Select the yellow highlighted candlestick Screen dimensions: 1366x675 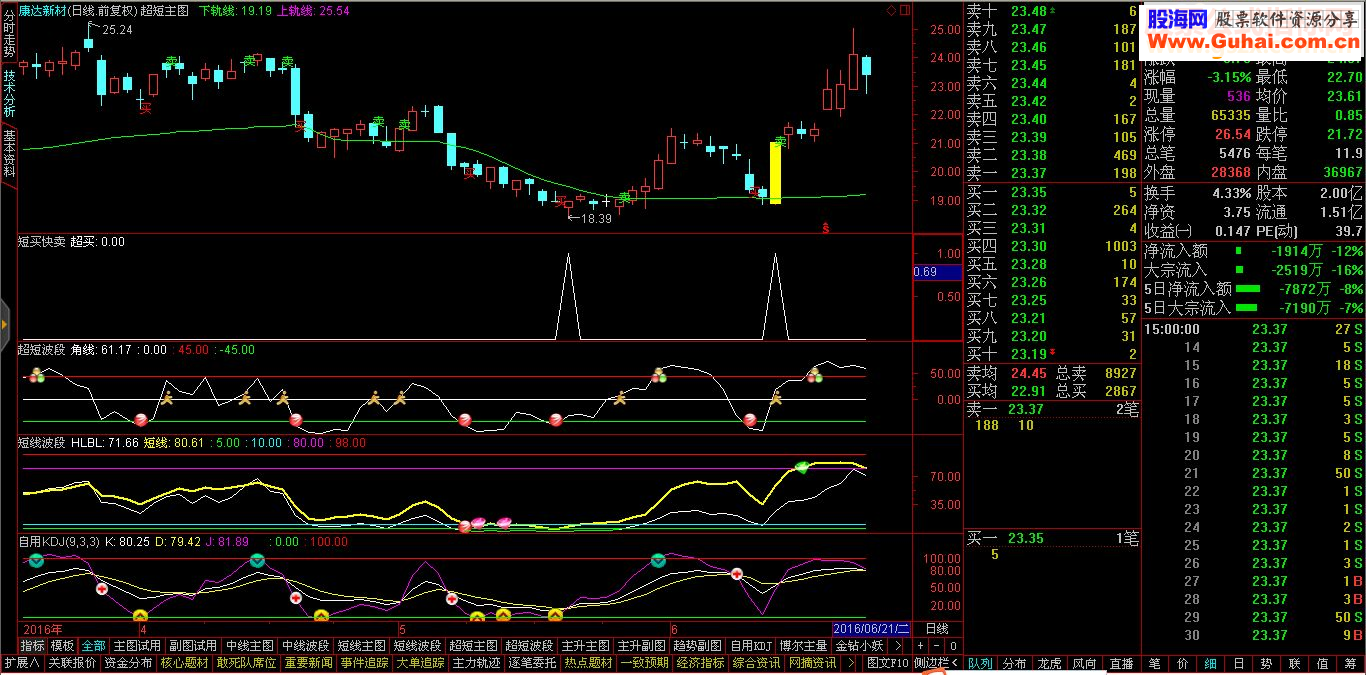[775, 172]
